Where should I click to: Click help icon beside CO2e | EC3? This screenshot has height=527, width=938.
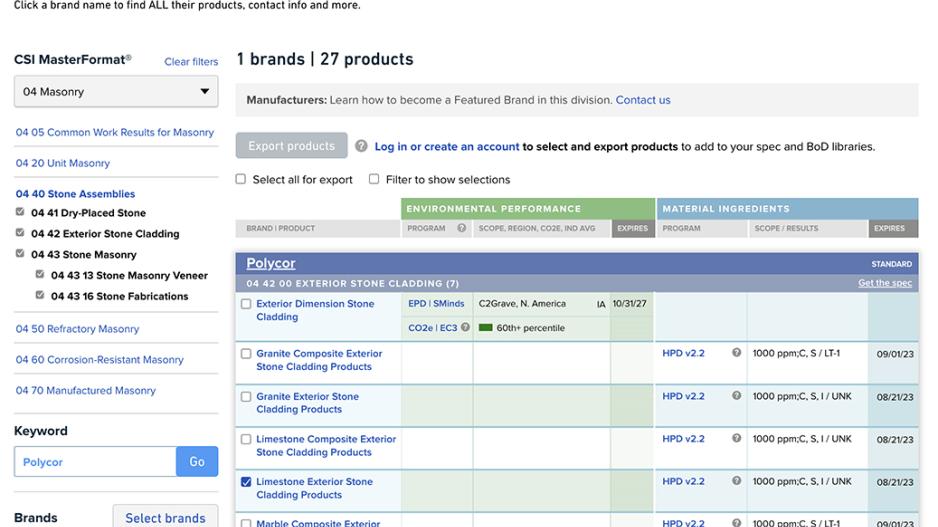[x=465, y=327]
